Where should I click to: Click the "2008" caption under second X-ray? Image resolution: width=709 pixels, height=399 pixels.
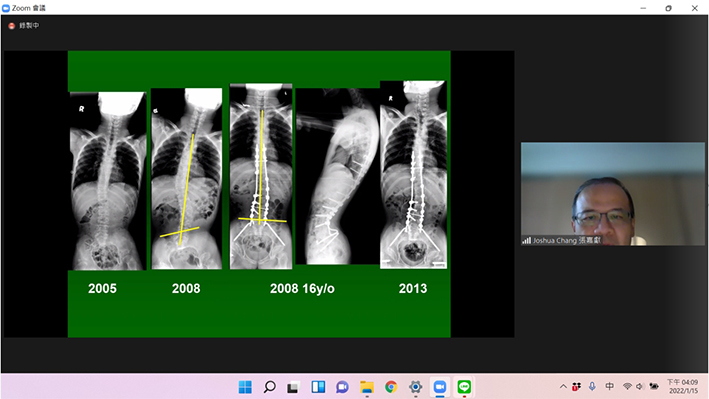pos(186,289)
